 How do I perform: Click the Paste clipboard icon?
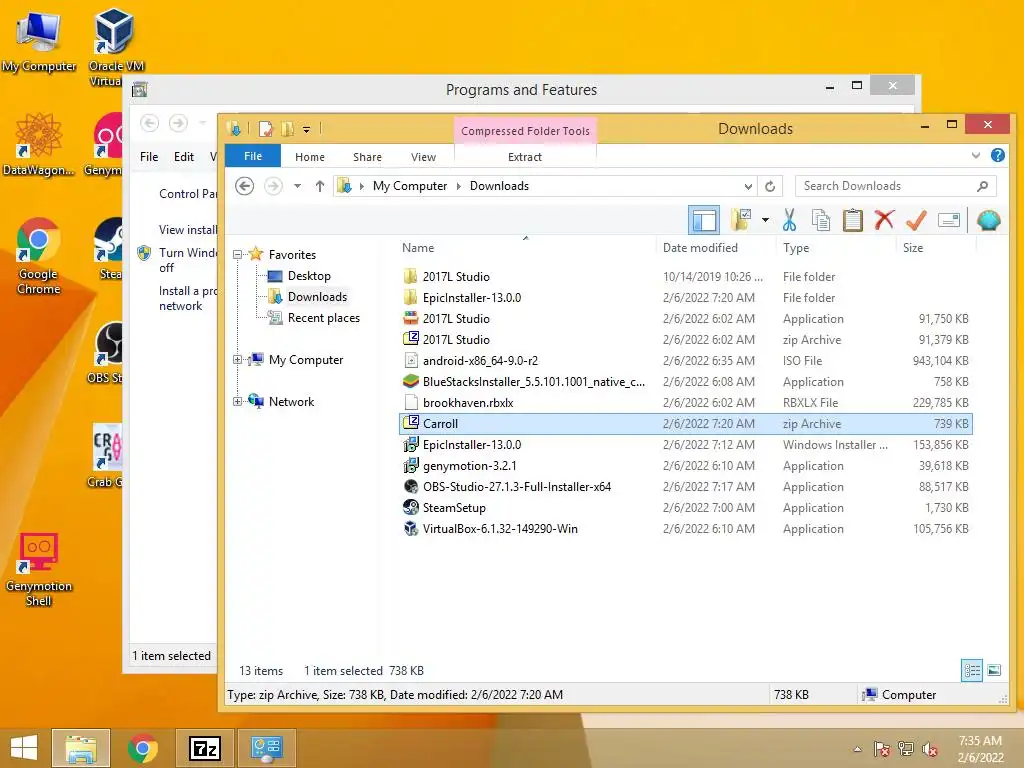[853, 220]
